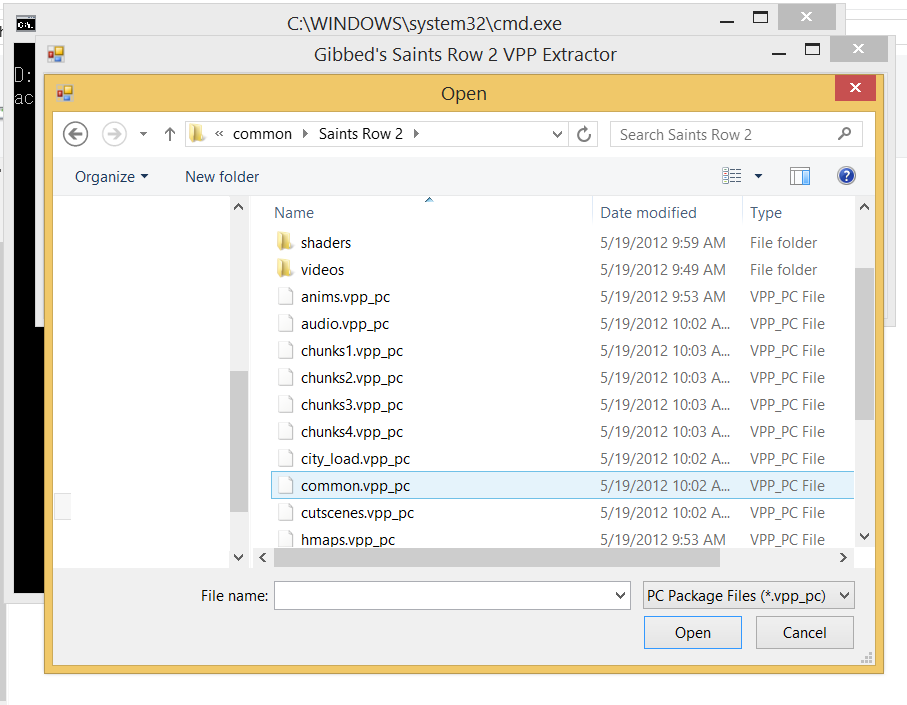907x705 pixels.
Task: Refresh the Saints Row 2 folder
Action: [x=584, y=134]
